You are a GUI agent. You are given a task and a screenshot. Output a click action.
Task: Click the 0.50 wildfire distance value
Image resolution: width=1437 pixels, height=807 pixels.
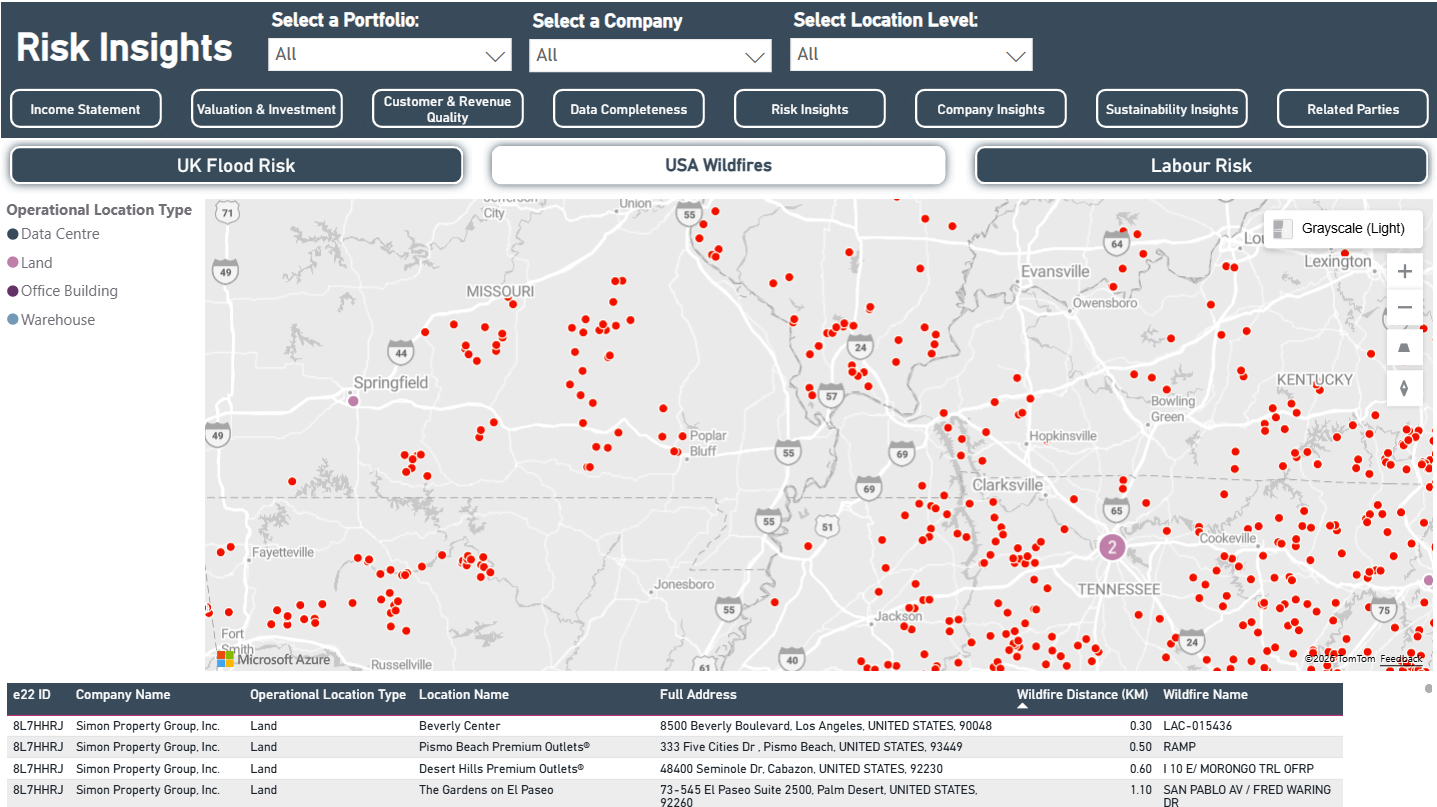click(x=1140, y=747)
